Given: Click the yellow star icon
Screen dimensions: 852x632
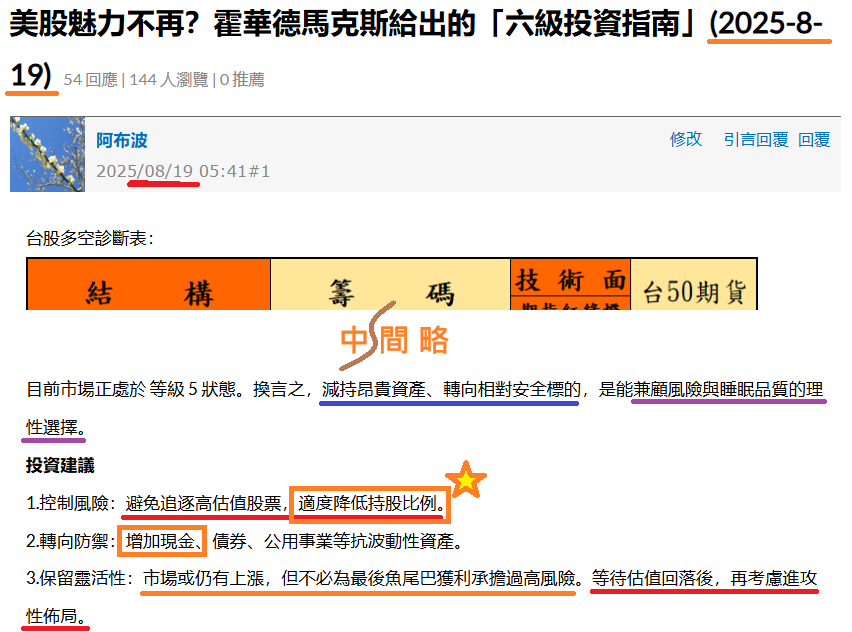Looking at the screenshot, I should pos(466,481).
